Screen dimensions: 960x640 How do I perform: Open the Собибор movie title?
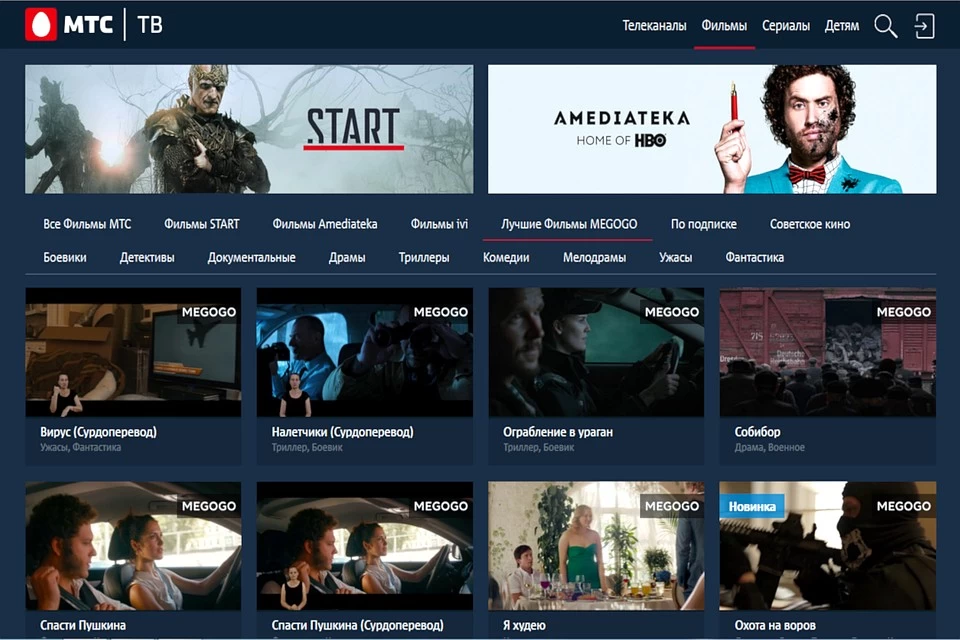757,432
